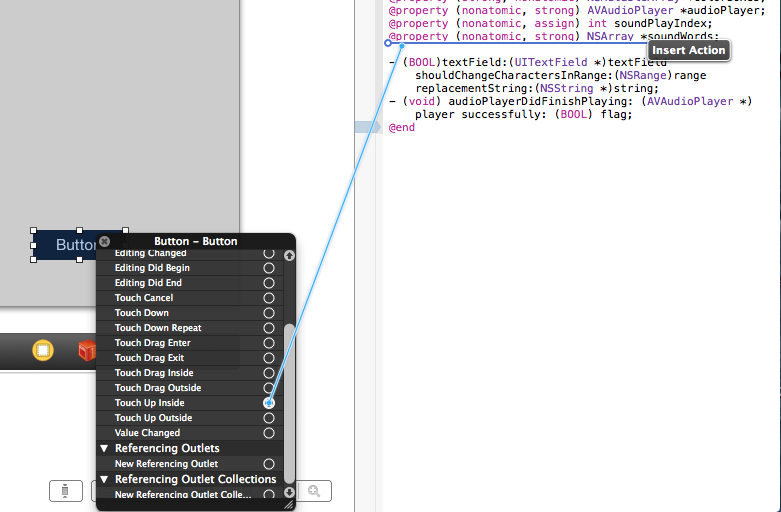Click Value Changed connection circle
The image size is (781, 512).
pos(269,433)
